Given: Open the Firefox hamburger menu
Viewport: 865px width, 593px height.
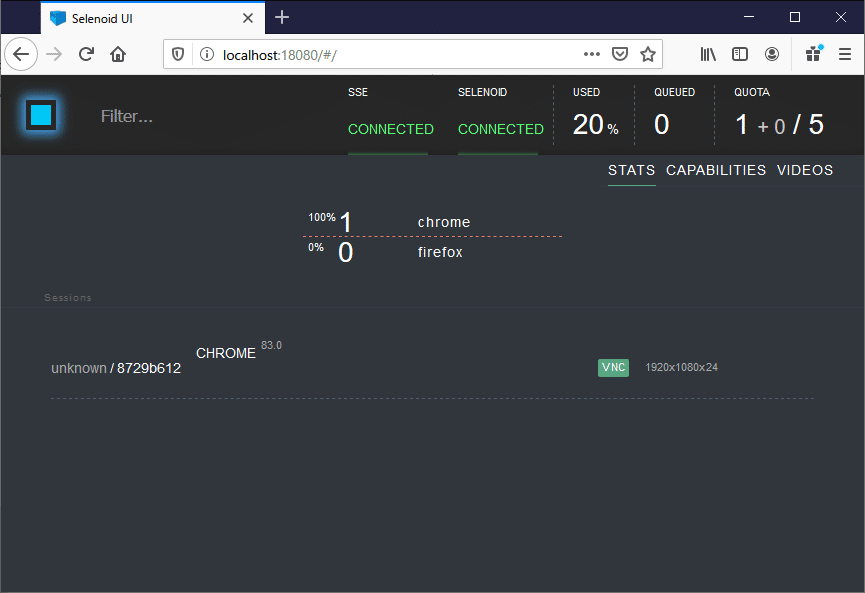Looking at the screenshot, I should click(x=845, y=54).
